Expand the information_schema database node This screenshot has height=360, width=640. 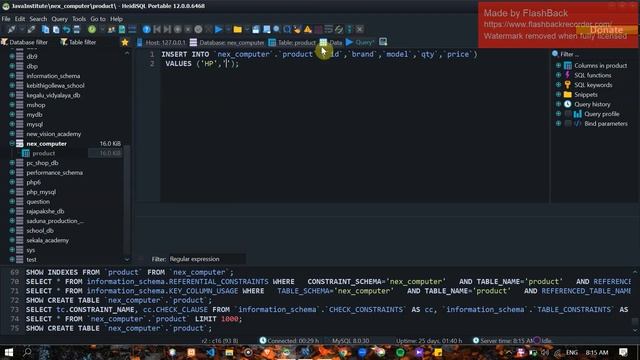click(12, 76)
